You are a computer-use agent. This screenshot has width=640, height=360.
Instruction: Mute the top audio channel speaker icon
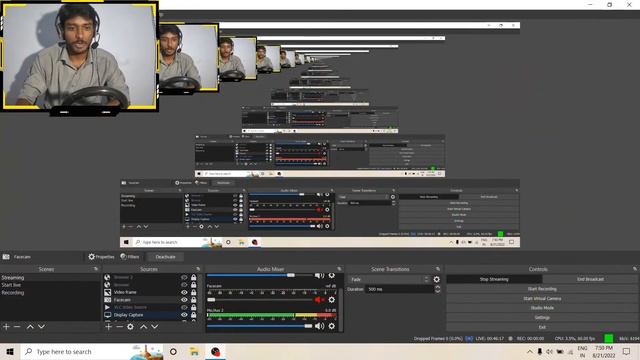(x=320, y=276)
